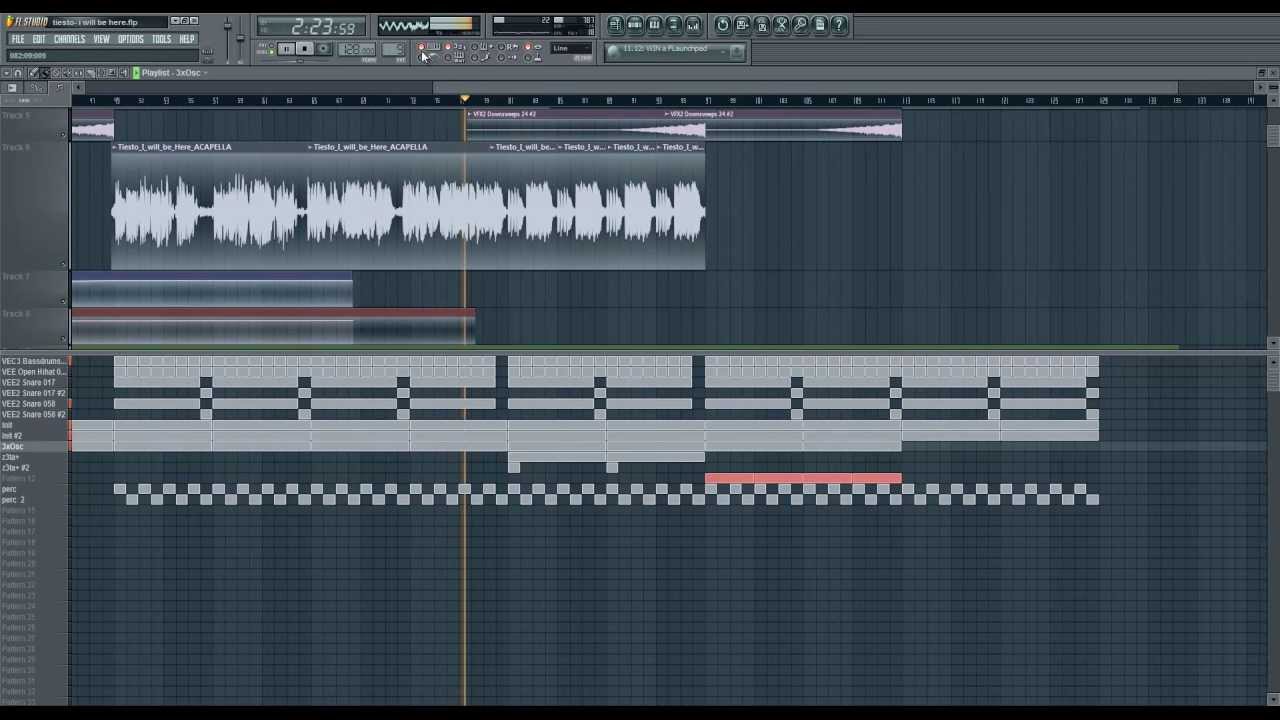The width and height of the screenshot is (1280, 720).
Task: Click the green playlist pattern selector arrow
Action: pos(136,73)
